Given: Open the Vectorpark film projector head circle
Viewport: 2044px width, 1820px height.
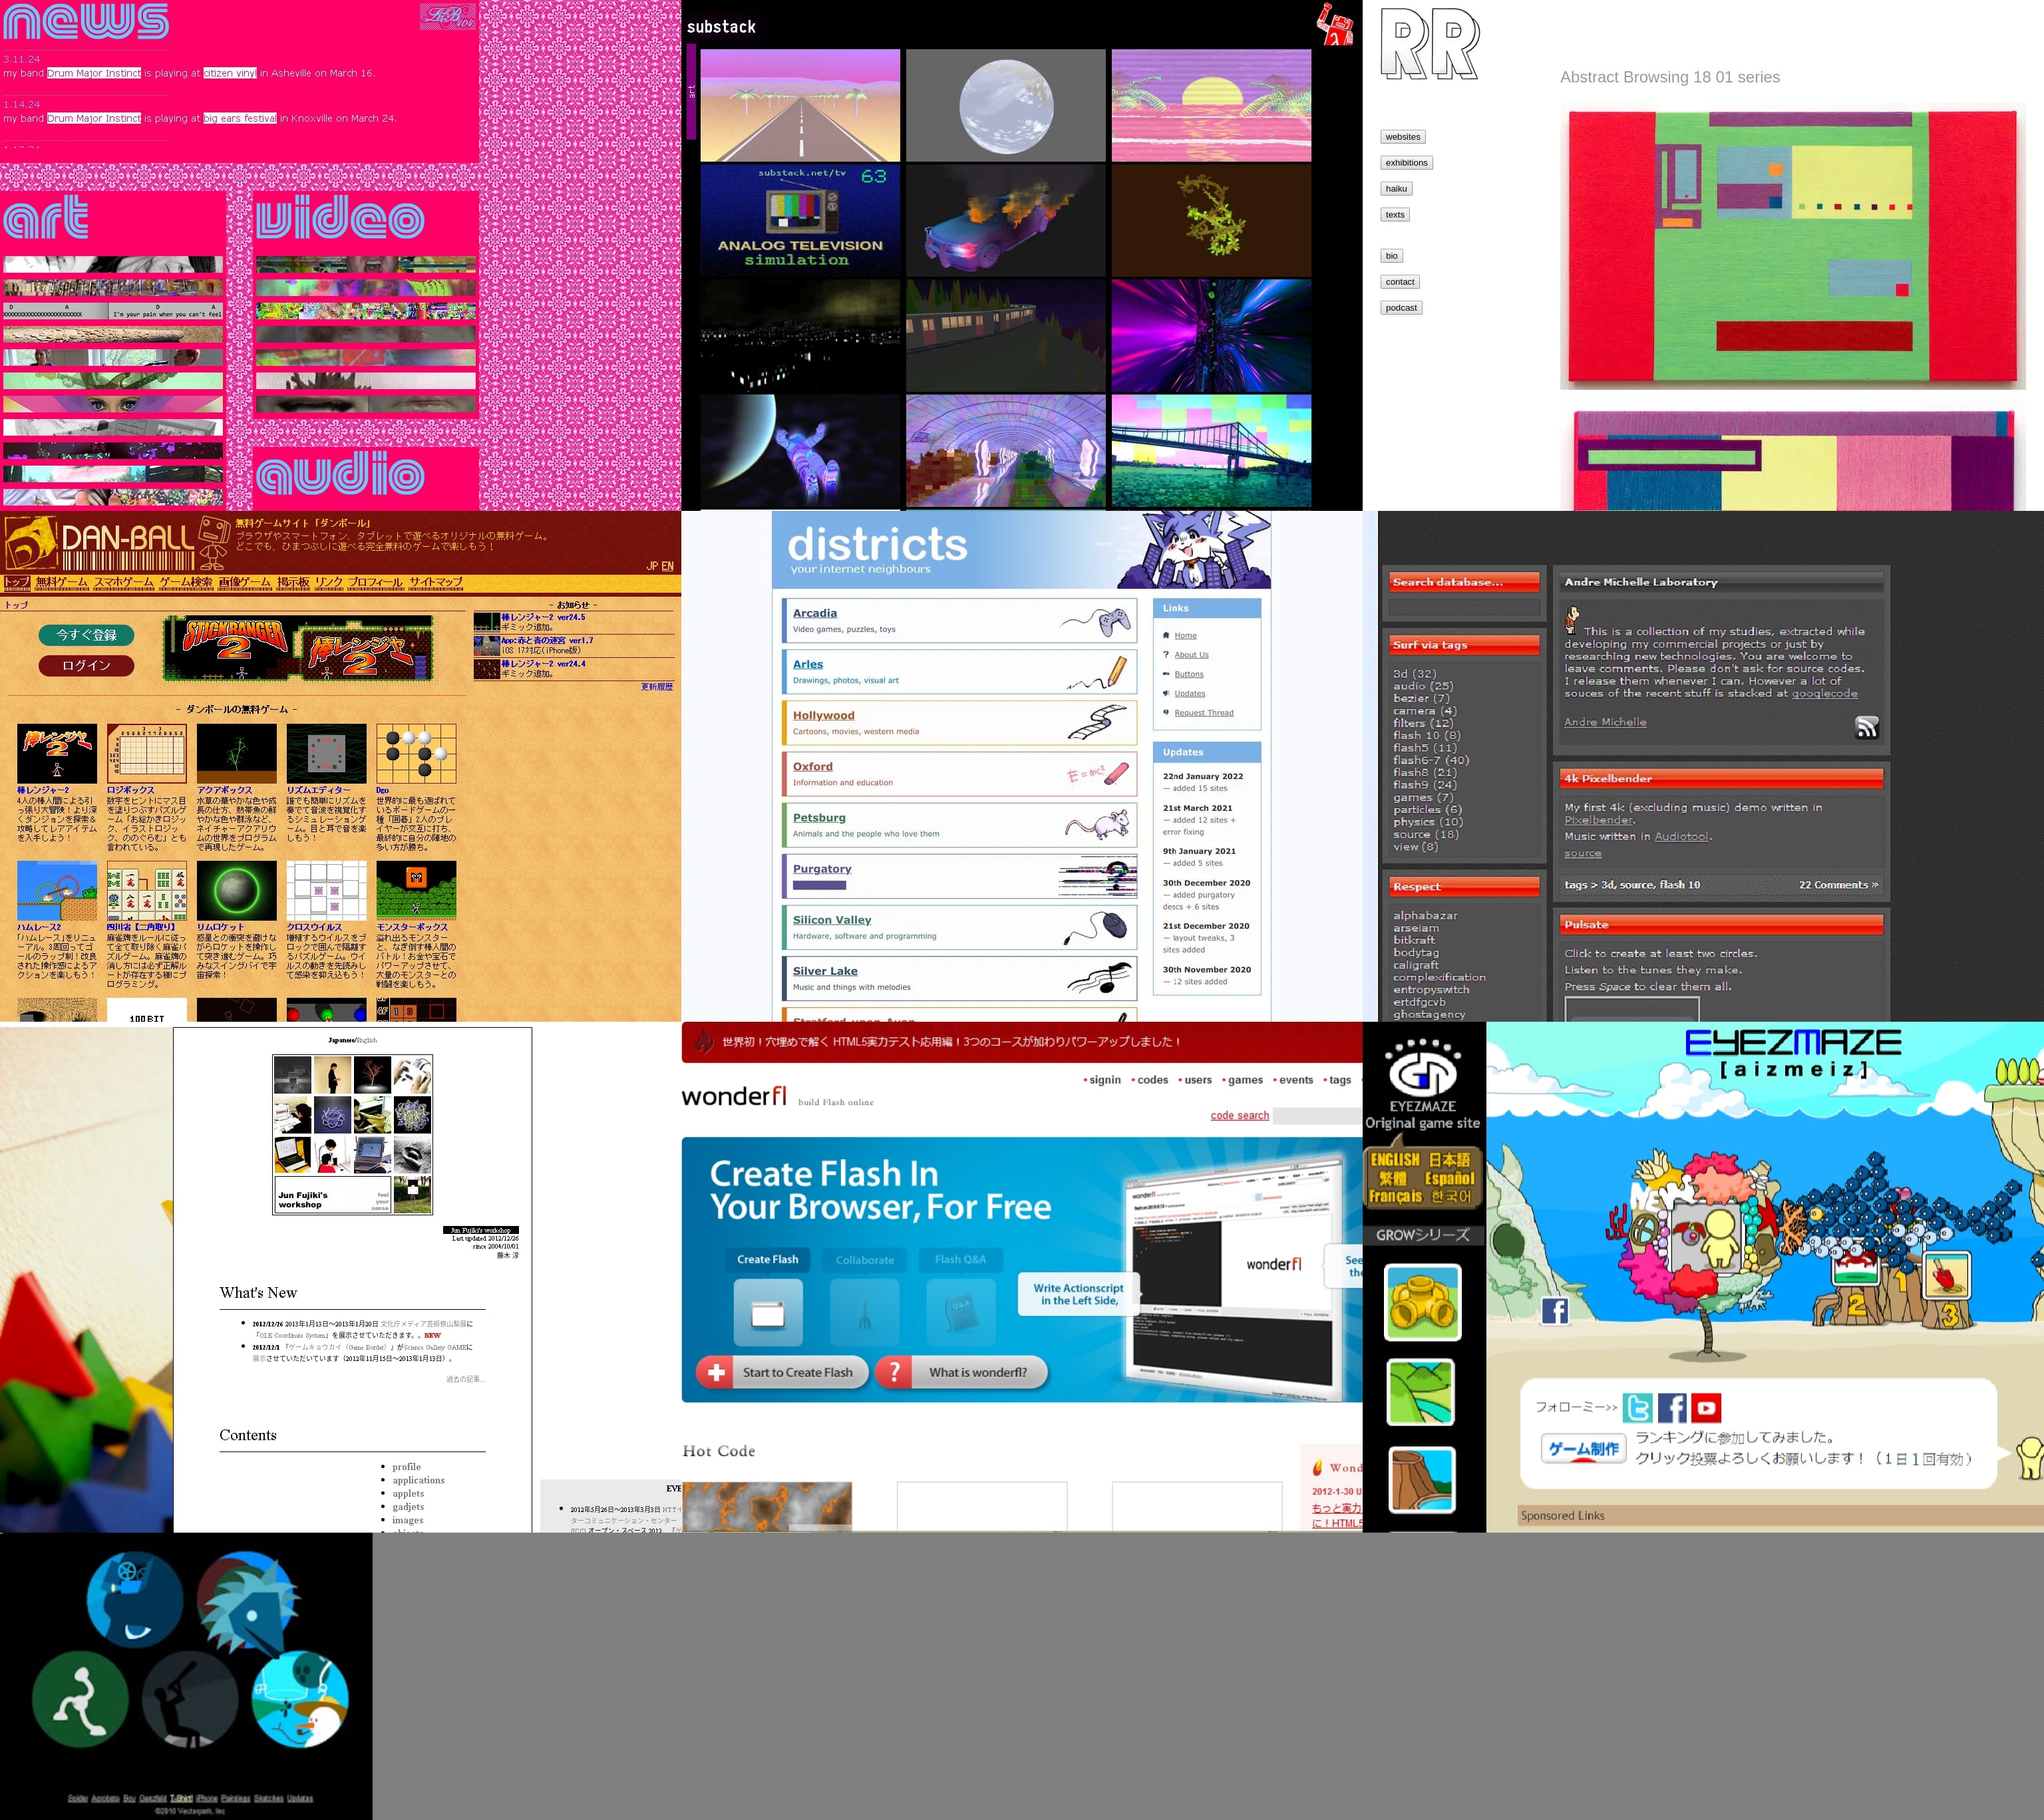Looking at the screenshot, I should pyautogui.click(x=135, y=1600).
